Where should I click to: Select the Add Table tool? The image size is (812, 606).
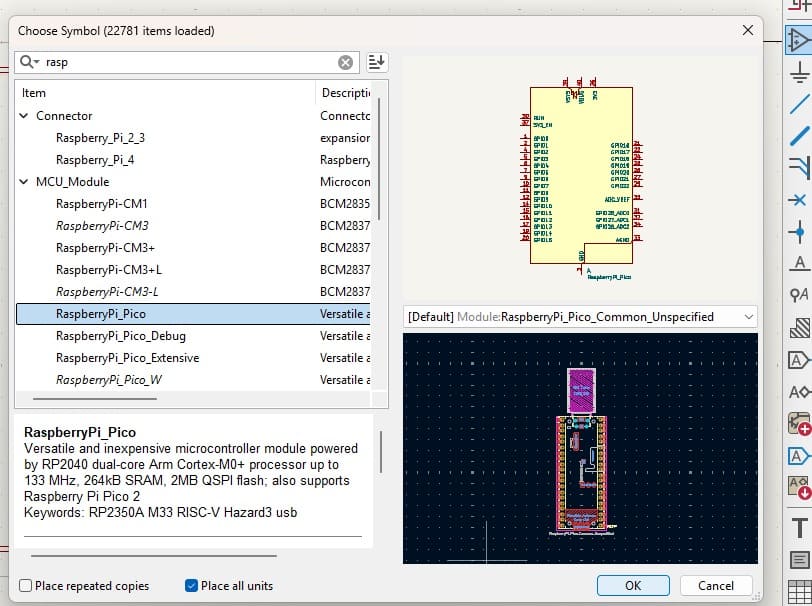pos(799,591)
